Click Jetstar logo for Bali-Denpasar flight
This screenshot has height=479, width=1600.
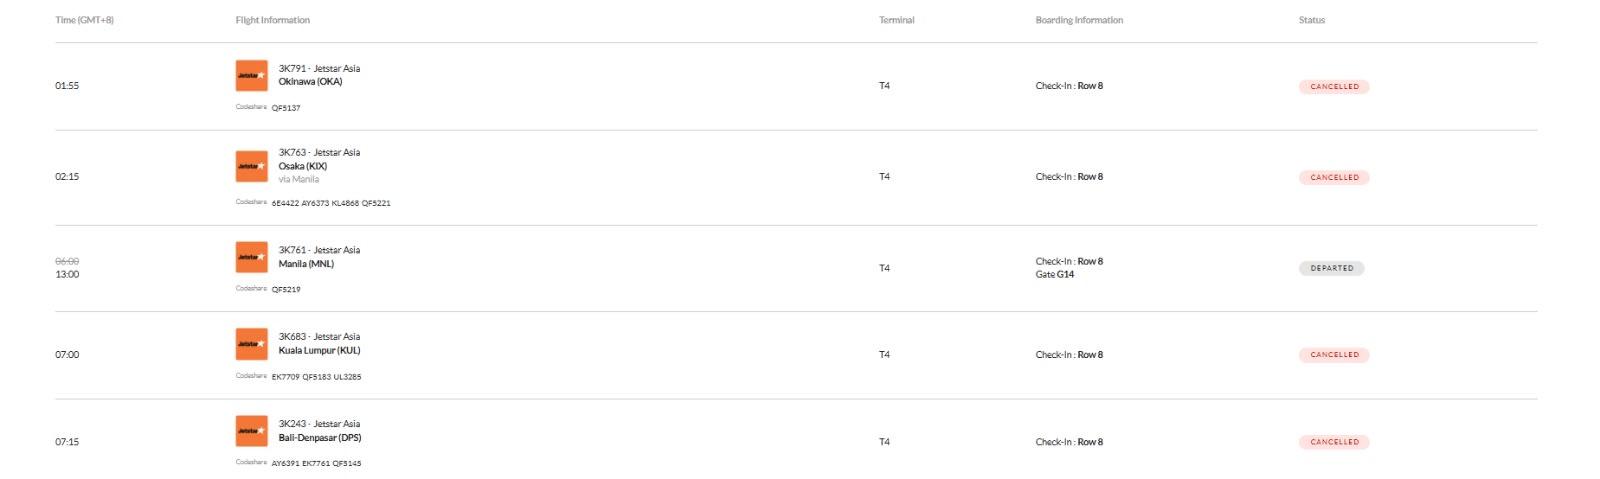pyautogui.click(x=251, y=431)
